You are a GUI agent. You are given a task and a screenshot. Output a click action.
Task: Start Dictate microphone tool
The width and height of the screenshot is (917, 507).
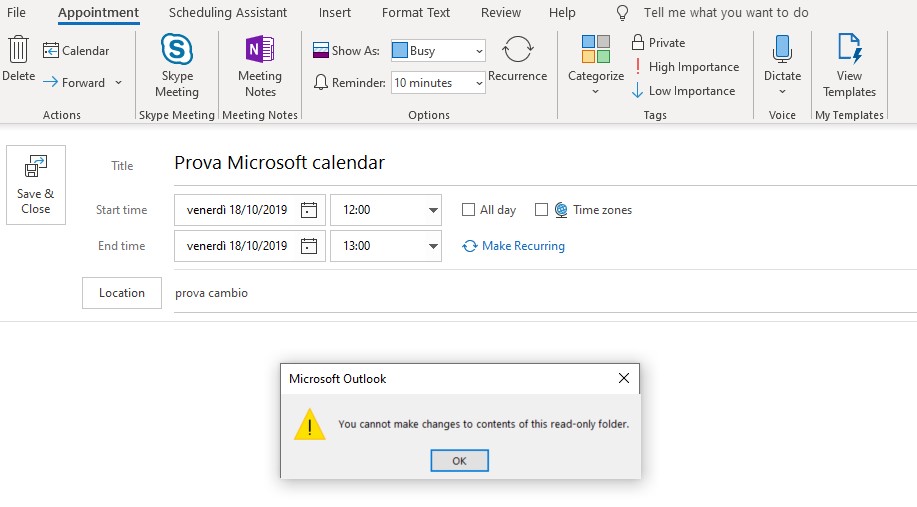(x=782, y=50)
